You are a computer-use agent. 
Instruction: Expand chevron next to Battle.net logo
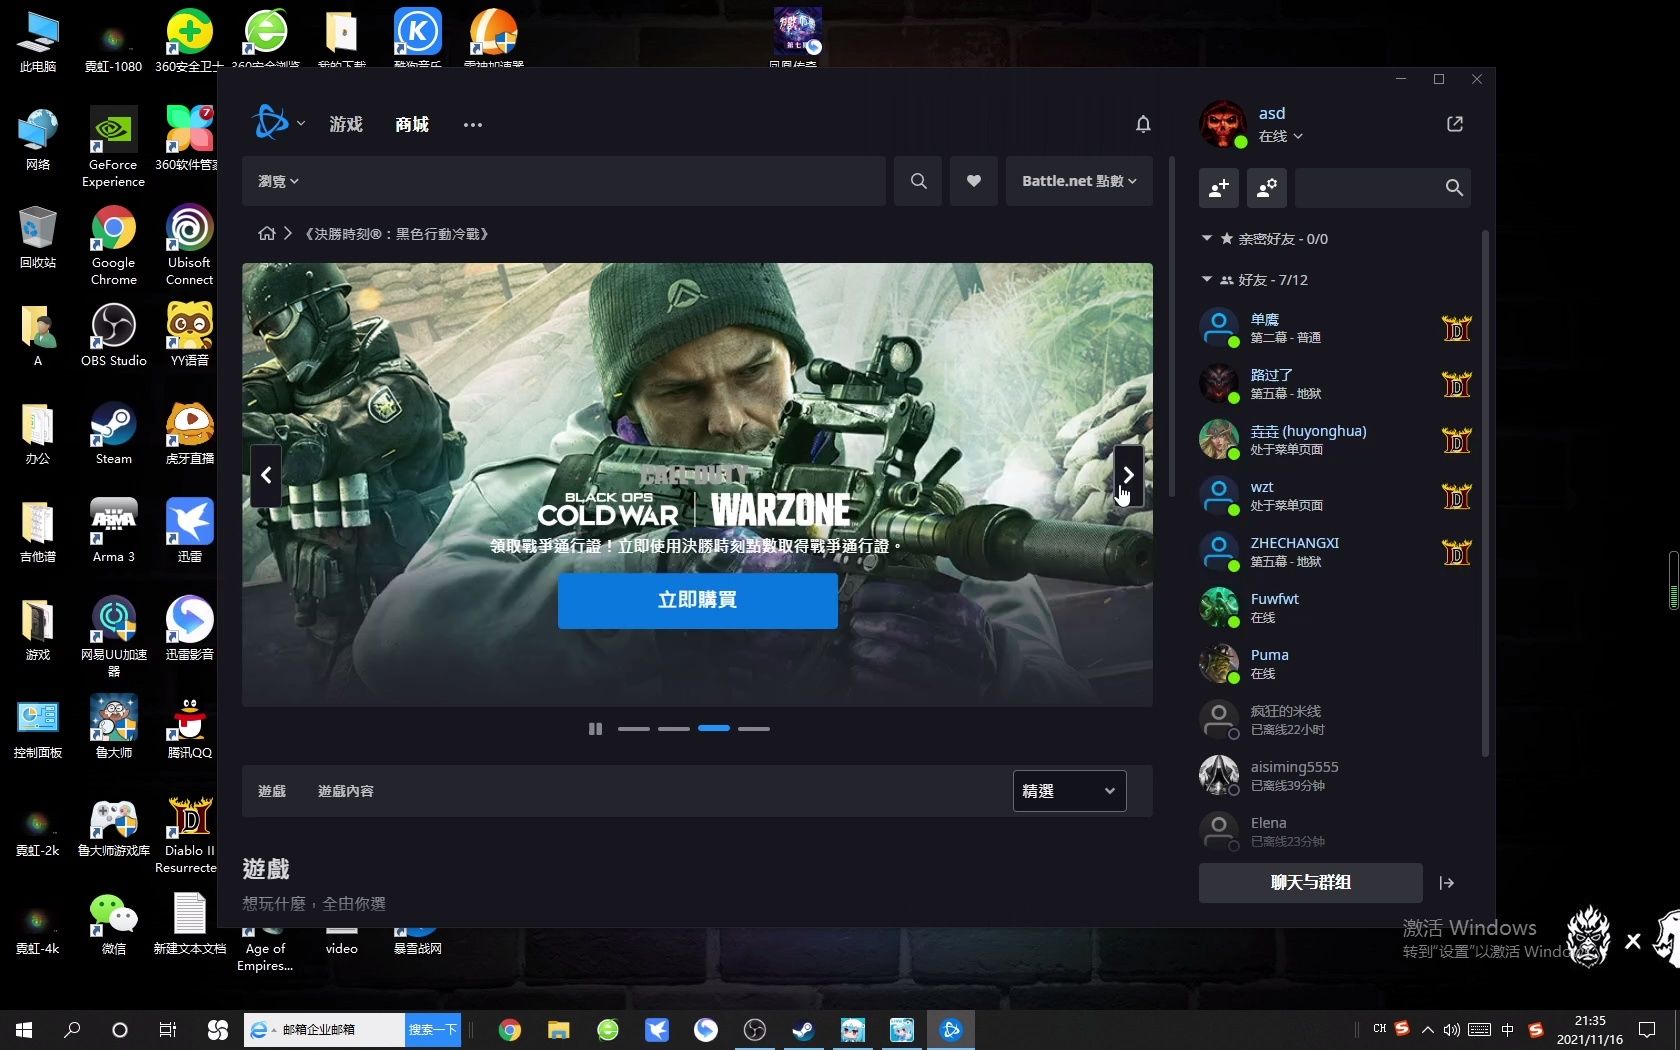click(300, 124)
